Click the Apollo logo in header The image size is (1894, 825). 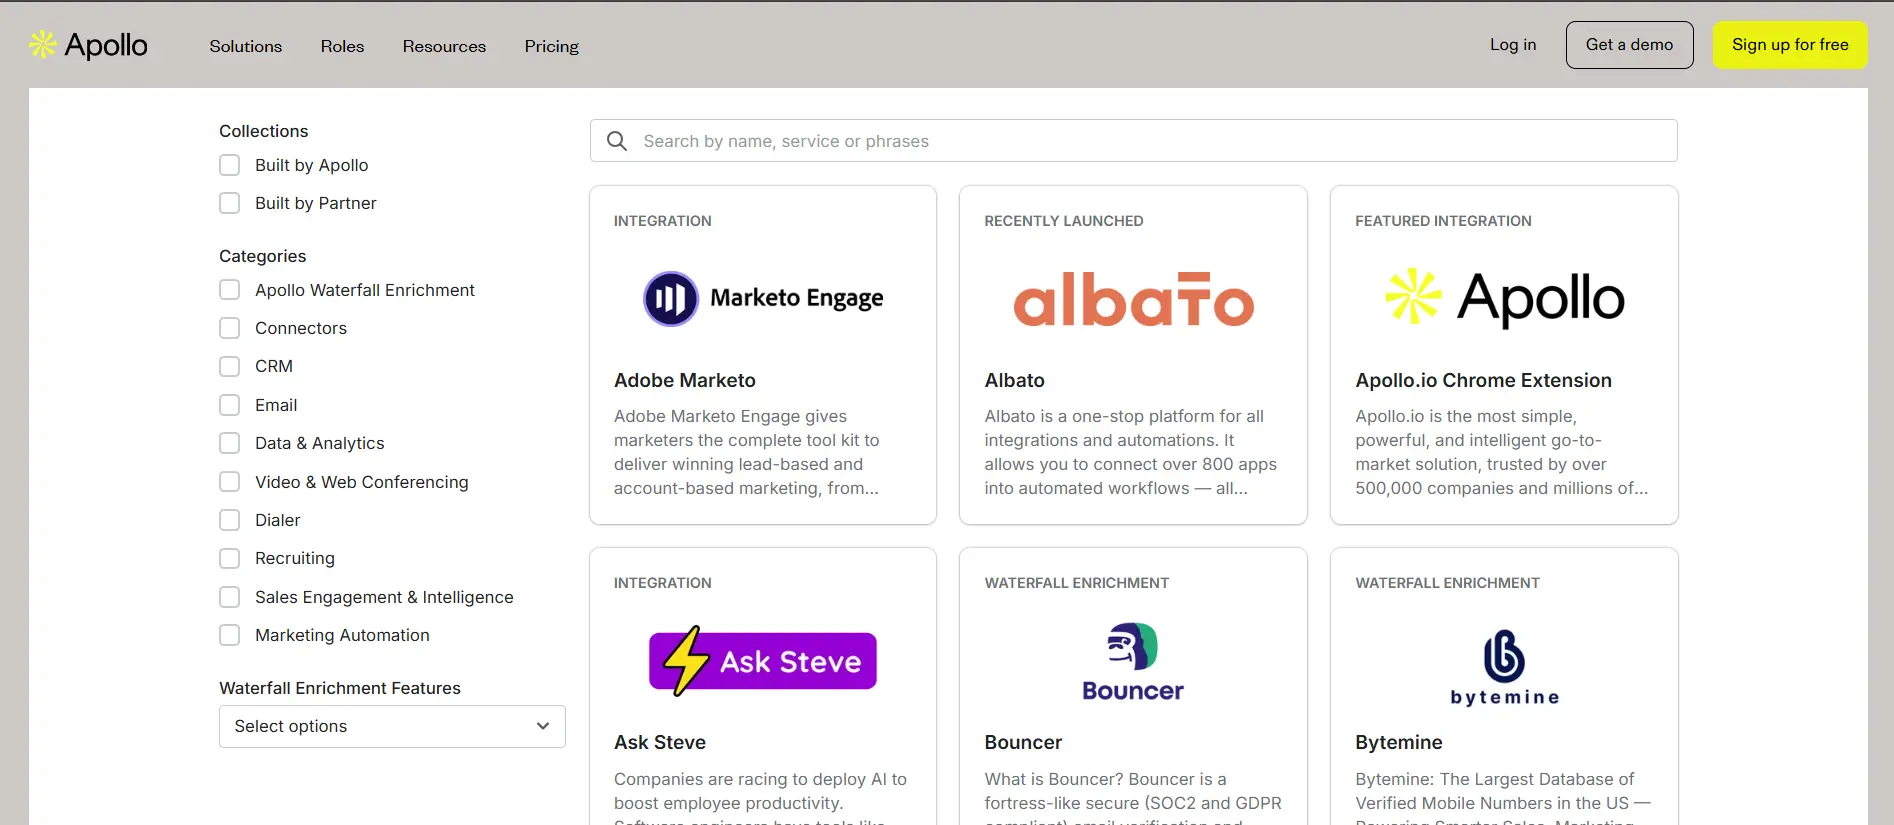[x=88, y=45]
